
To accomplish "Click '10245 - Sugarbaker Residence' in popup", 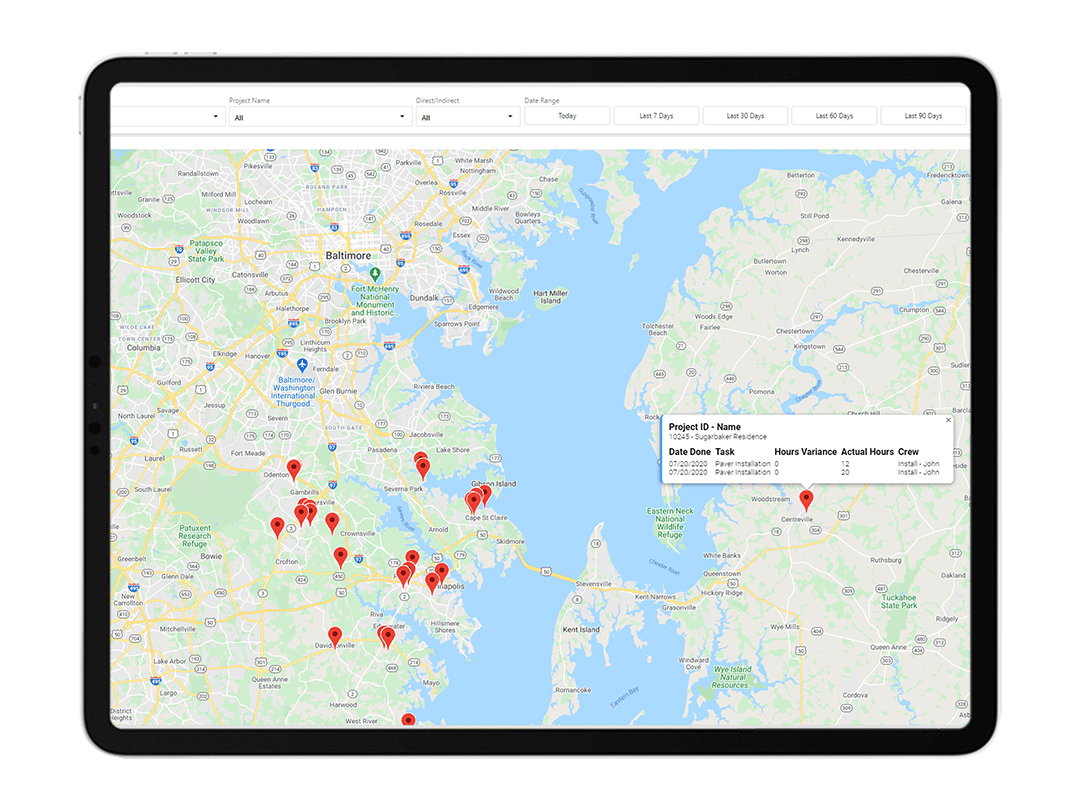I will [717, 437].
